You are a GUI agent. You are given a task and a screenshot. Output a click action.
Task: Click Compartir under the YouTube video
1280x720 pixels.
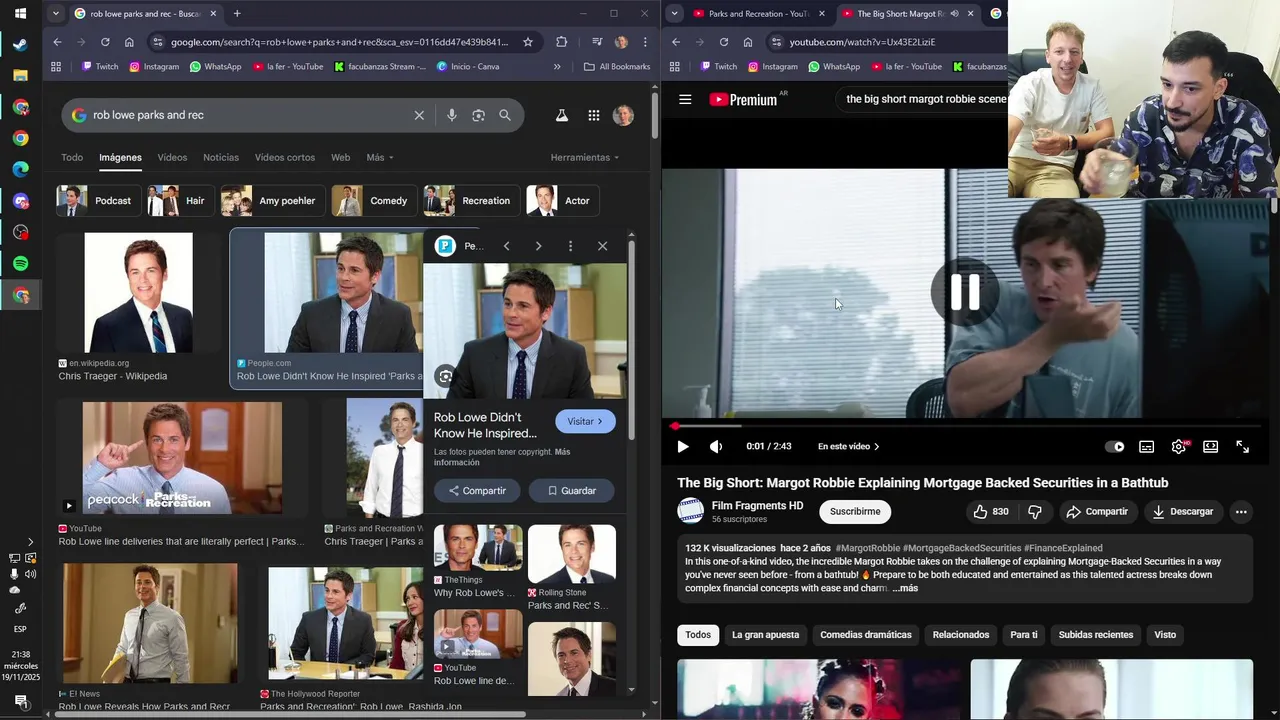[x=1096, y=512]
